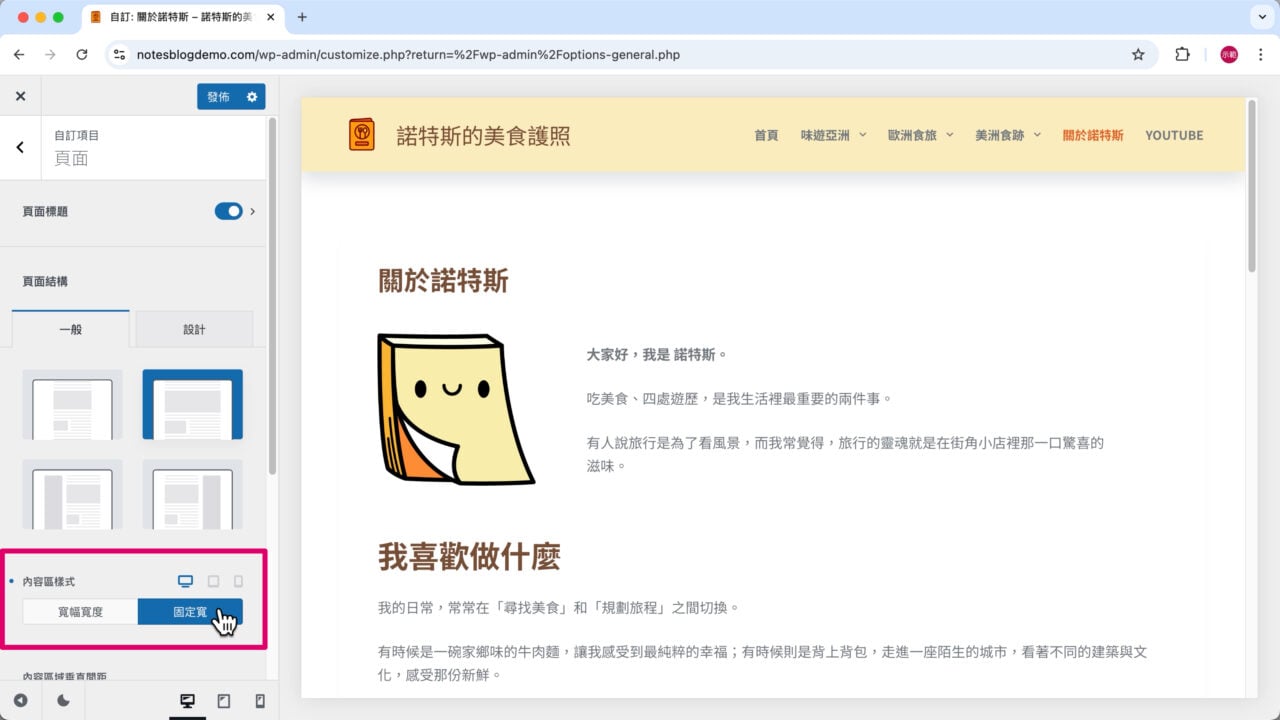Expand 頁面標題 settings via its arrow
Viewport: 1280px width, 720px height.
point(253,211)
